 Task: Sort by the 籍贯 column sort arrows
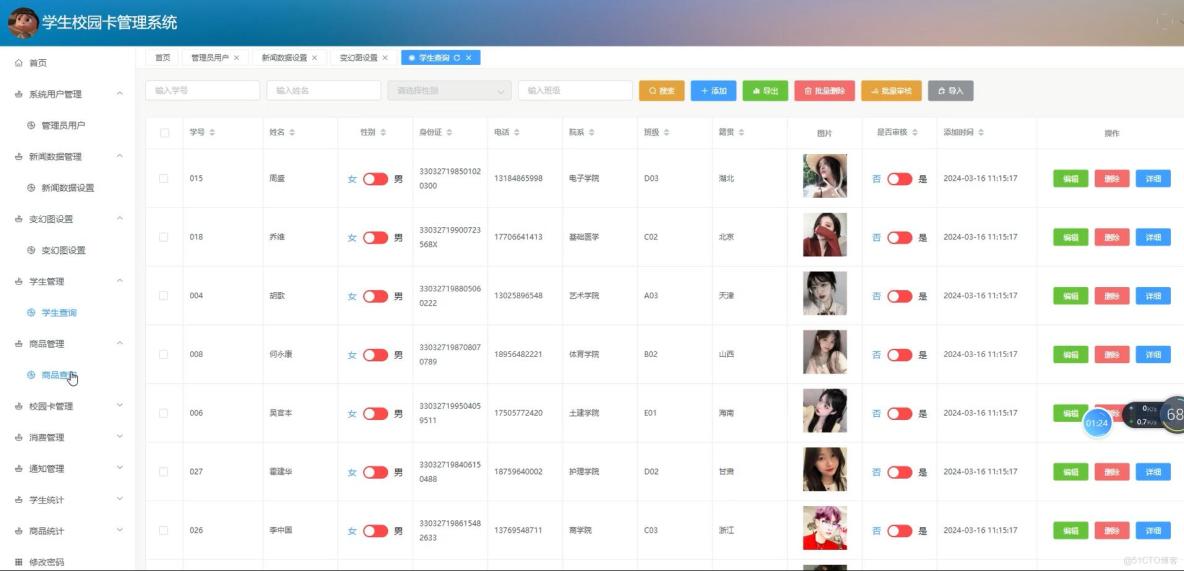(x=741, y=133)
